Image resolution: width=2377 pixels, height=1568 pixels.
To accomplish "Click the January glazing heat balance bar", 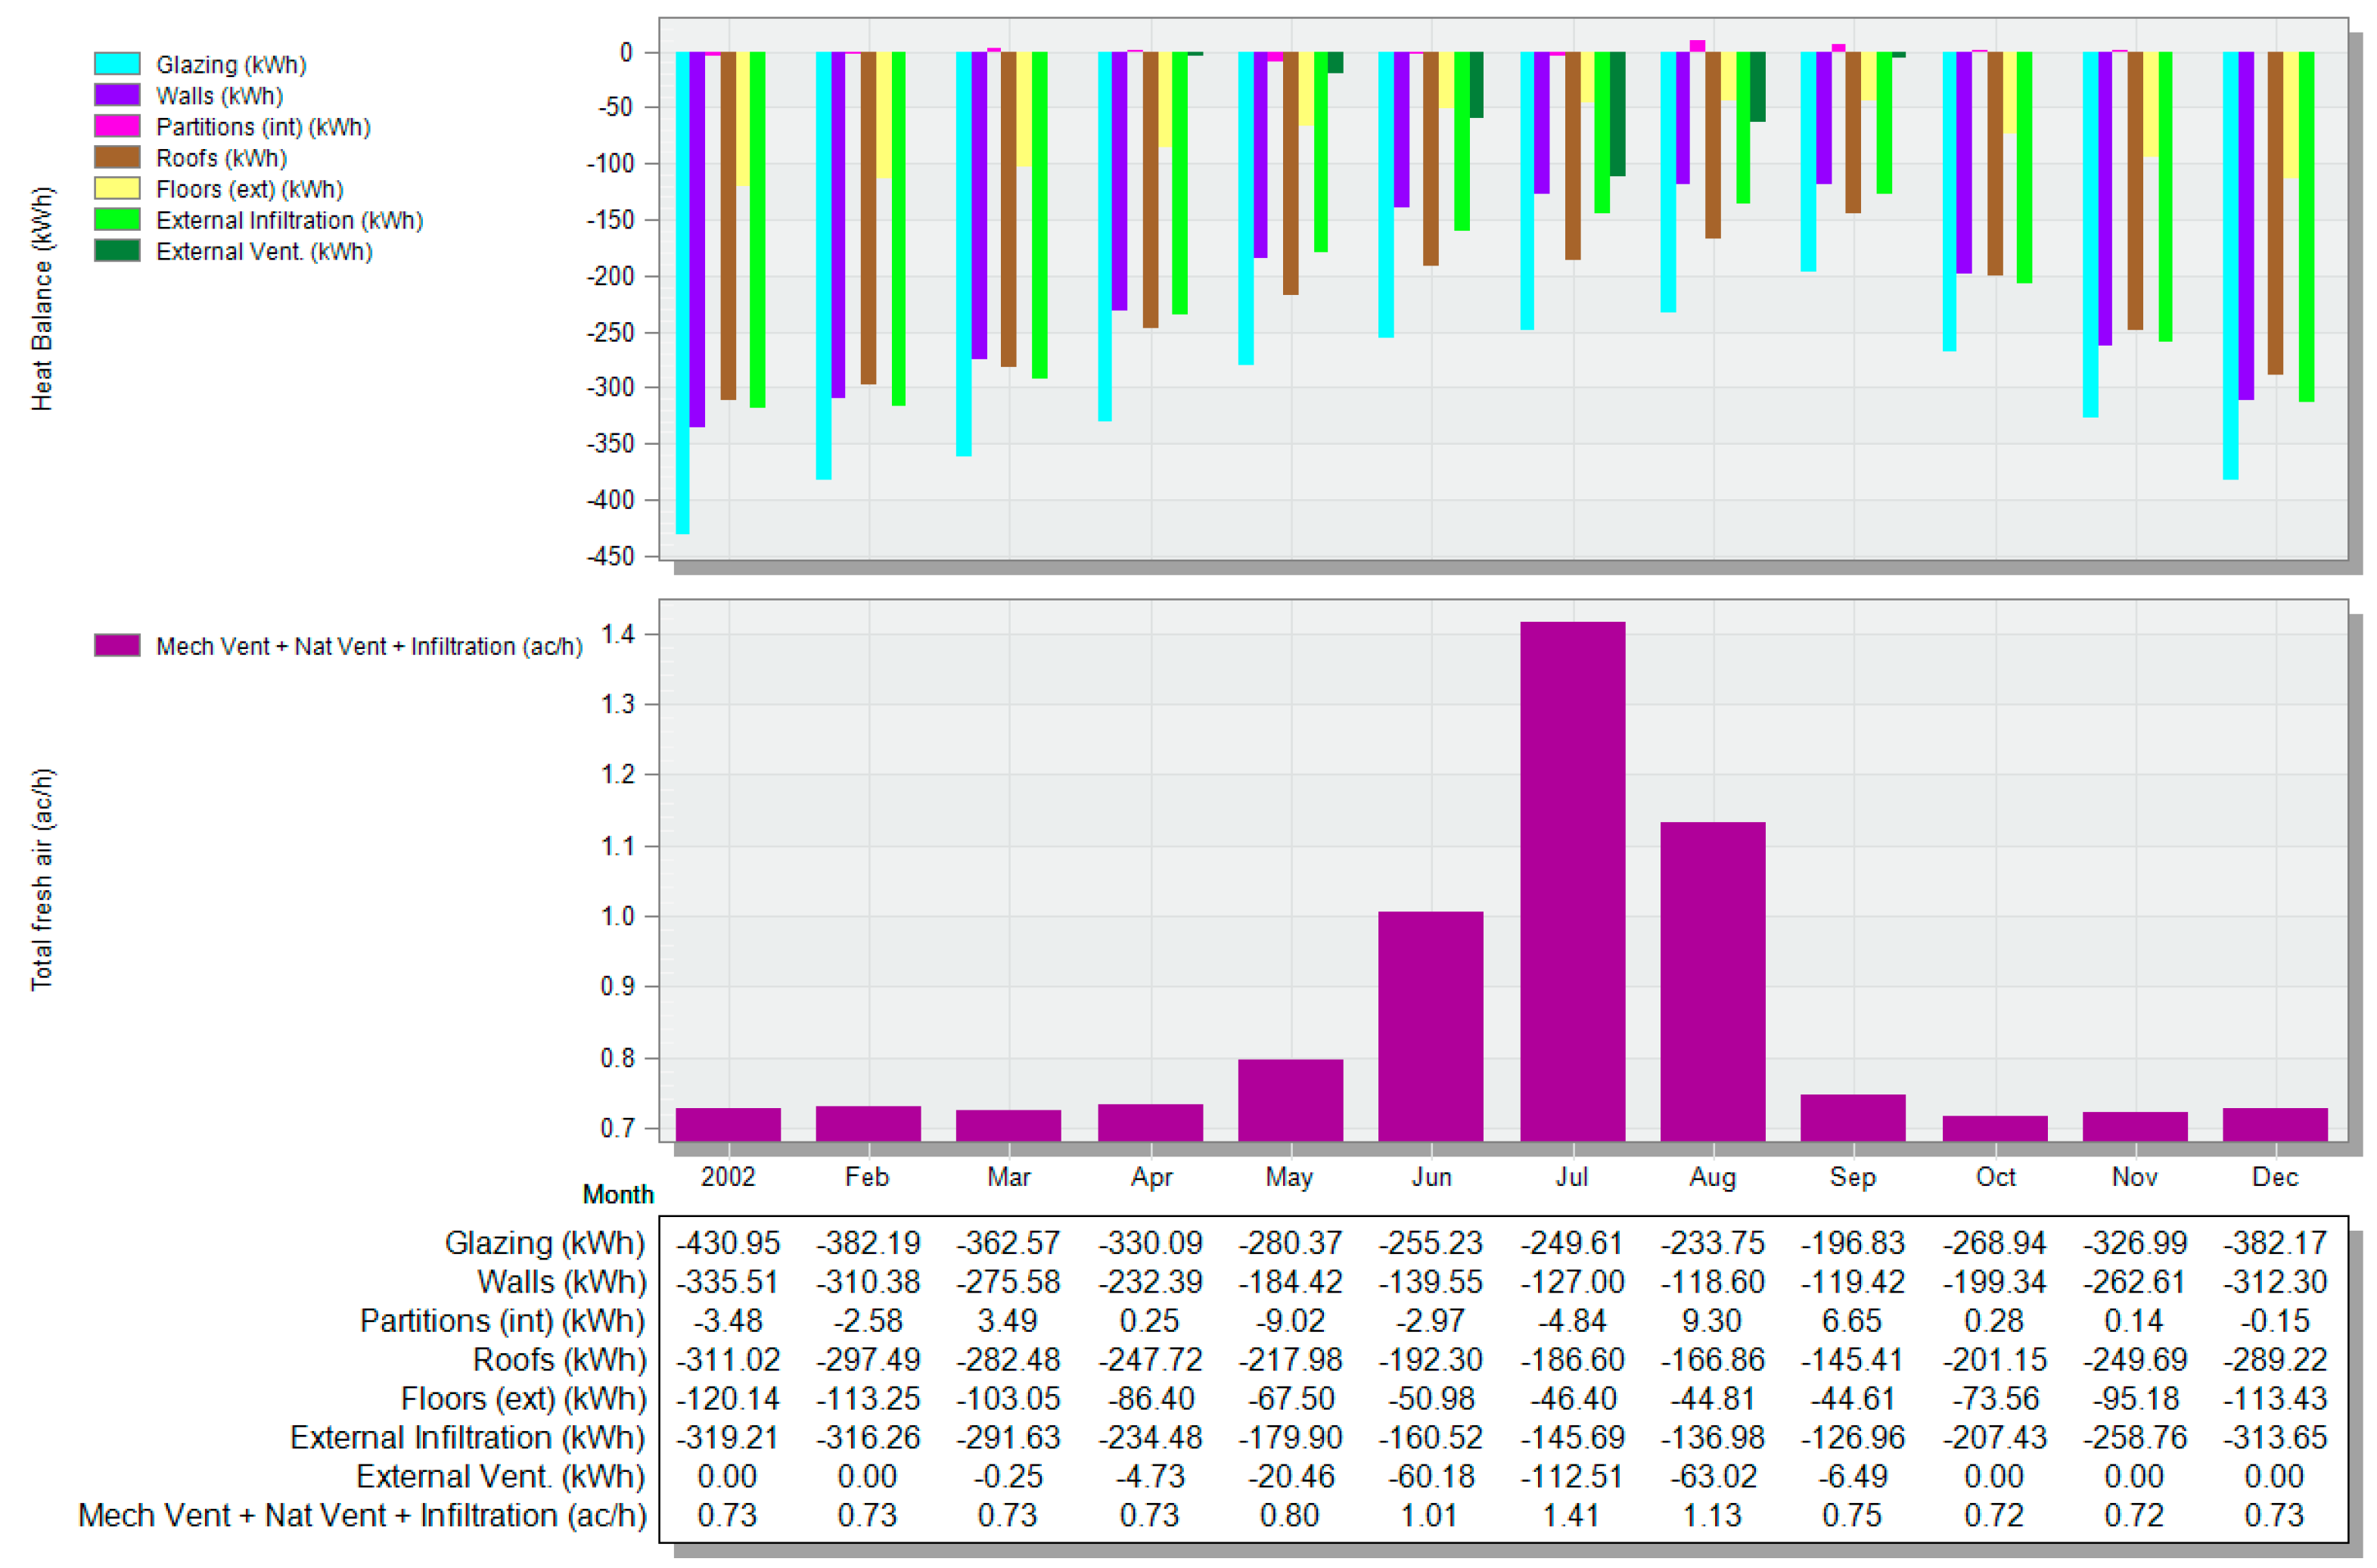I will (682, 292).
